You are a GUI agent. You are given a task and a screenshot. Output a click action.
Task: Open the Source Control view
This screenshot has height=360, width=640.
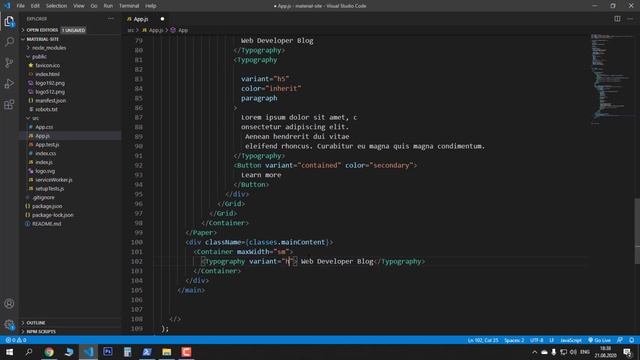tap(9, 62)
